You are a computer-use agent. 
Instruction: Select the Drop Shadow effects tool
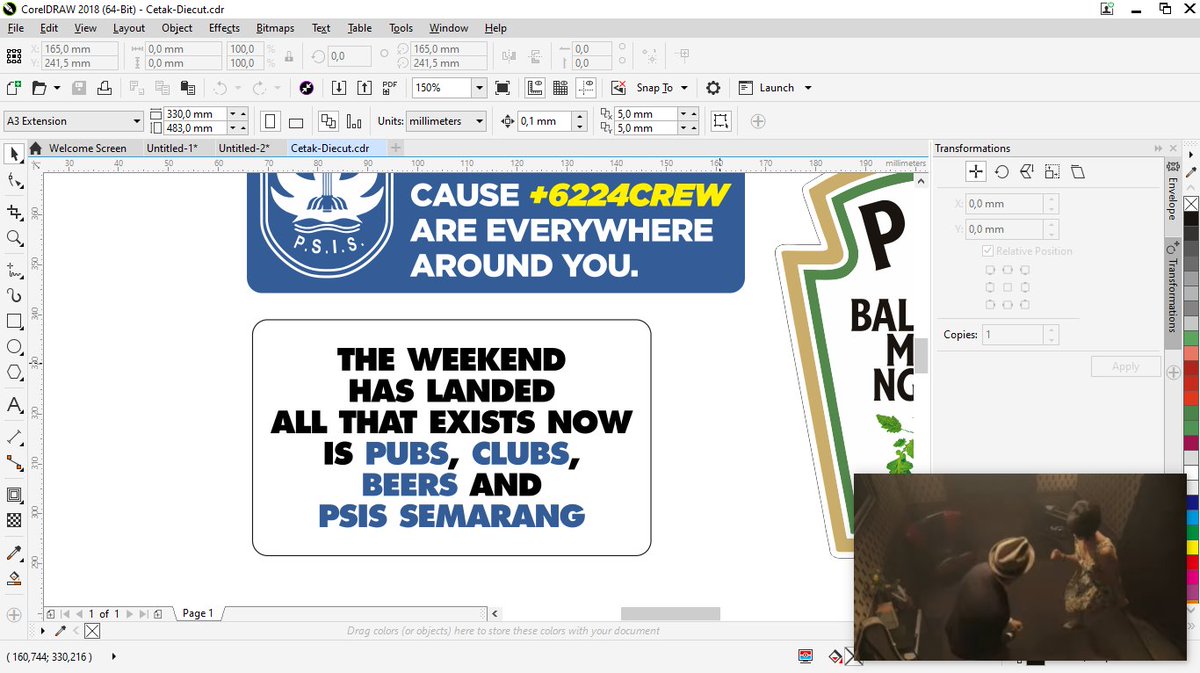(14, 495)
